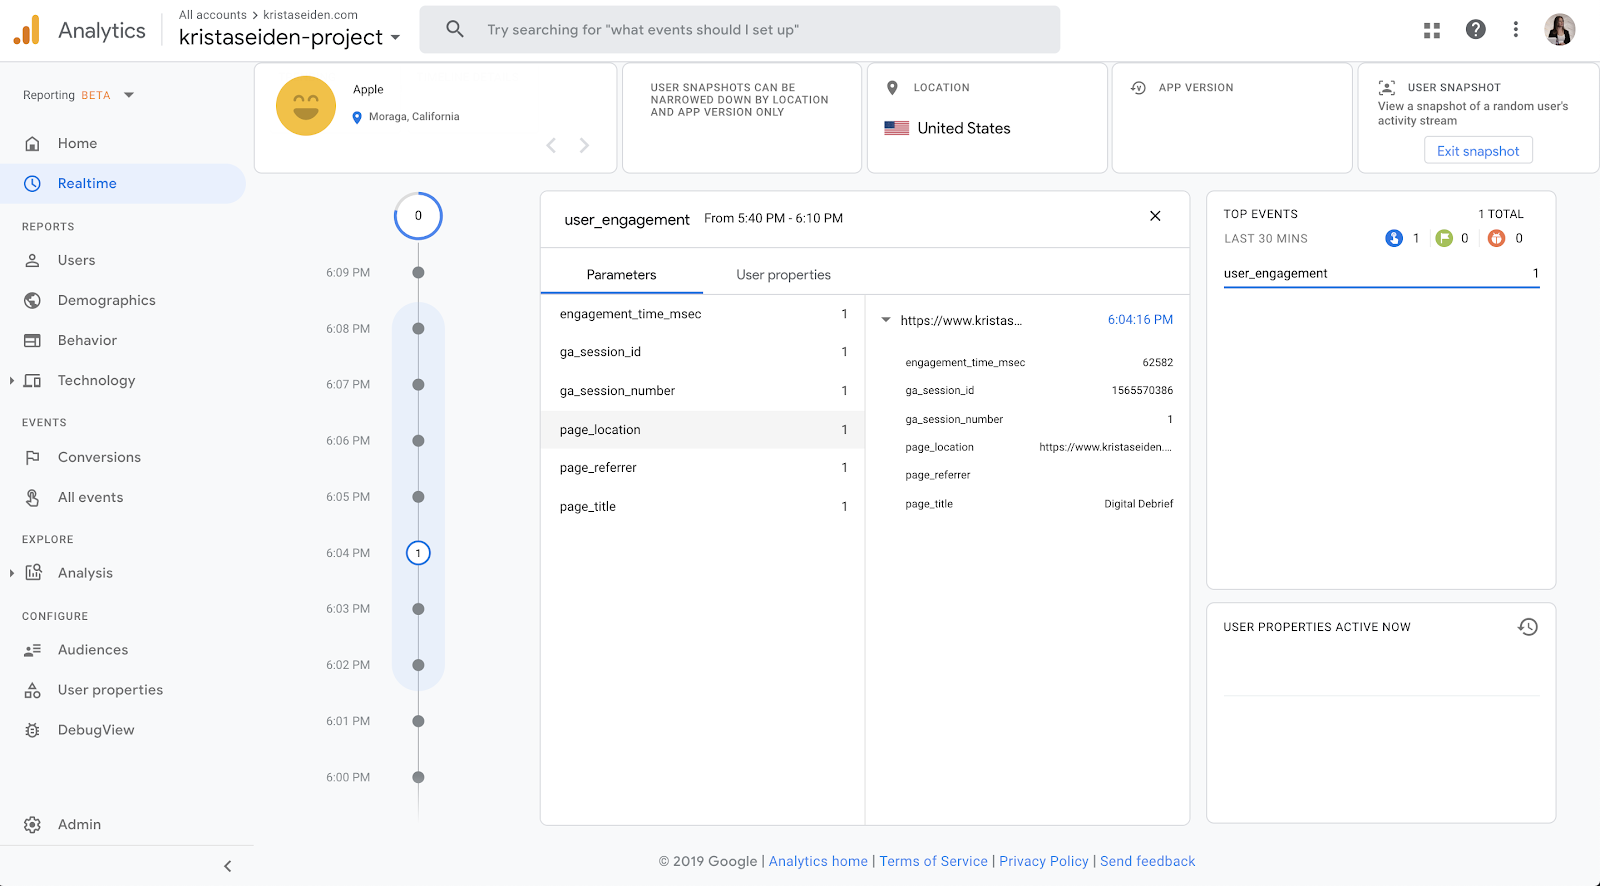Open DebugView in the sidebar
The height and width of the screenshot is (886, 1600).
click(96, 730)
